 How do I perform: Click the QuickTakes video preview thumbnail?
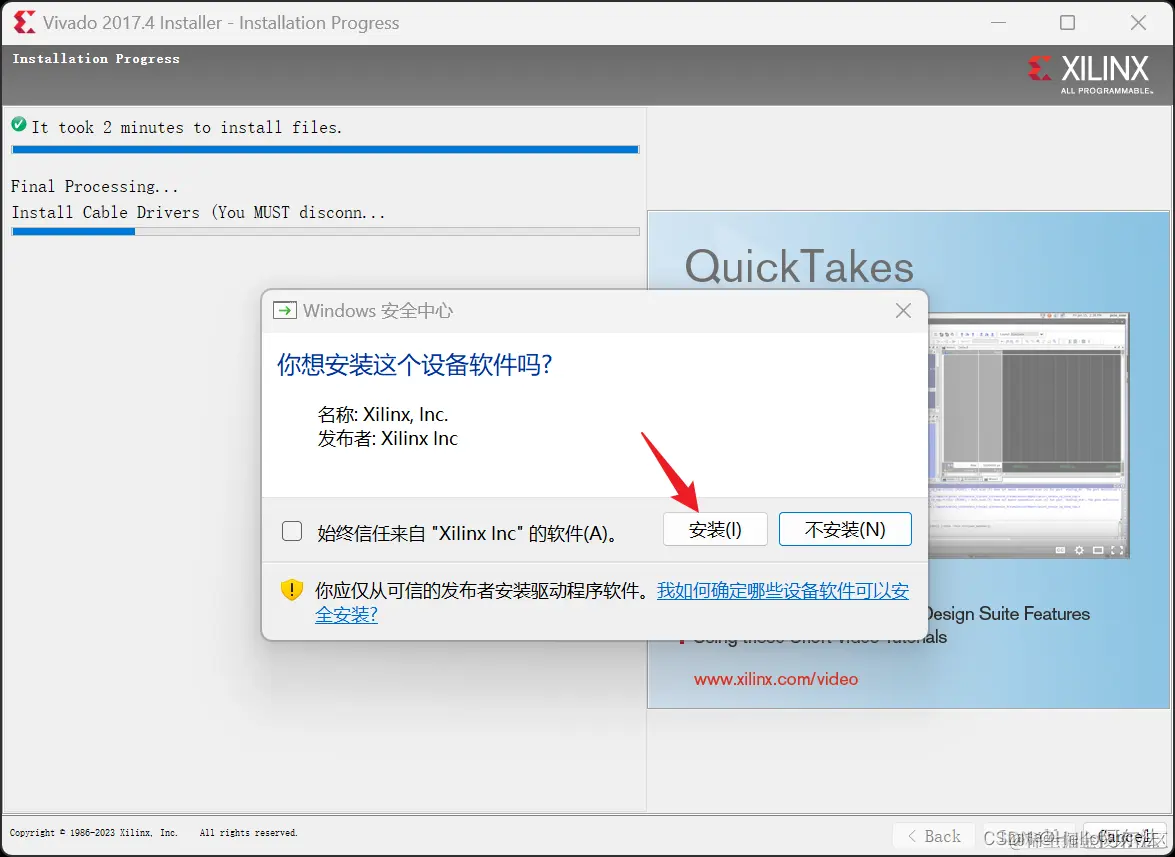tap(1028, 436)
